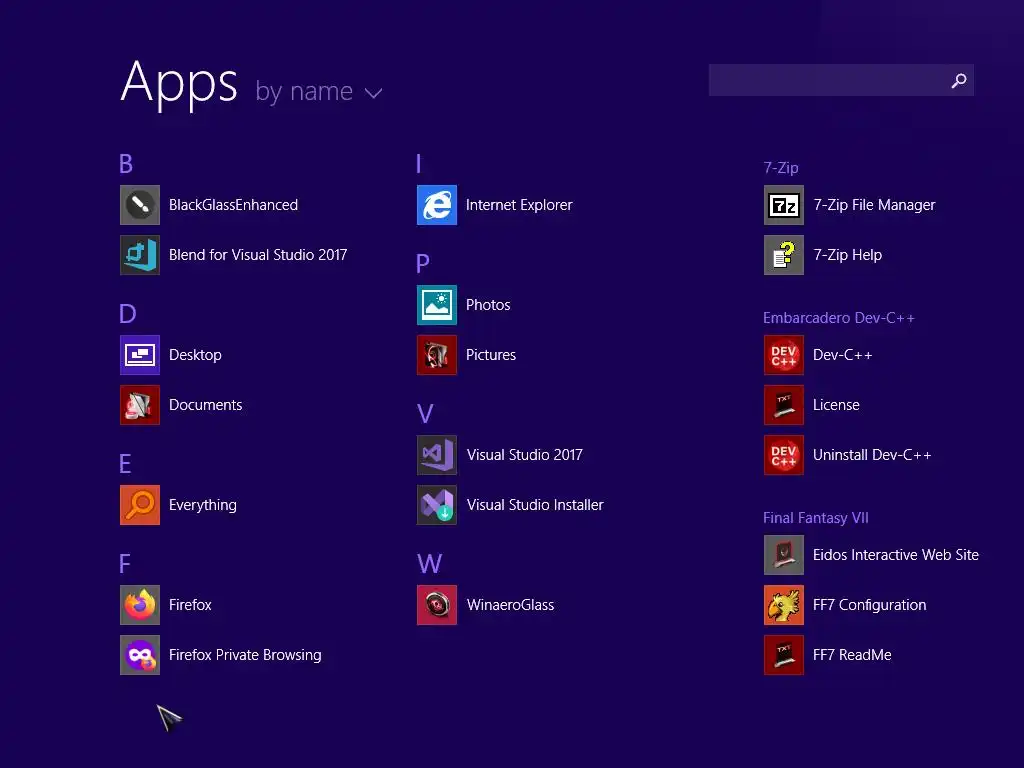
Task: Launch the WinaeroGlass icon
Action: click(437, 605)
